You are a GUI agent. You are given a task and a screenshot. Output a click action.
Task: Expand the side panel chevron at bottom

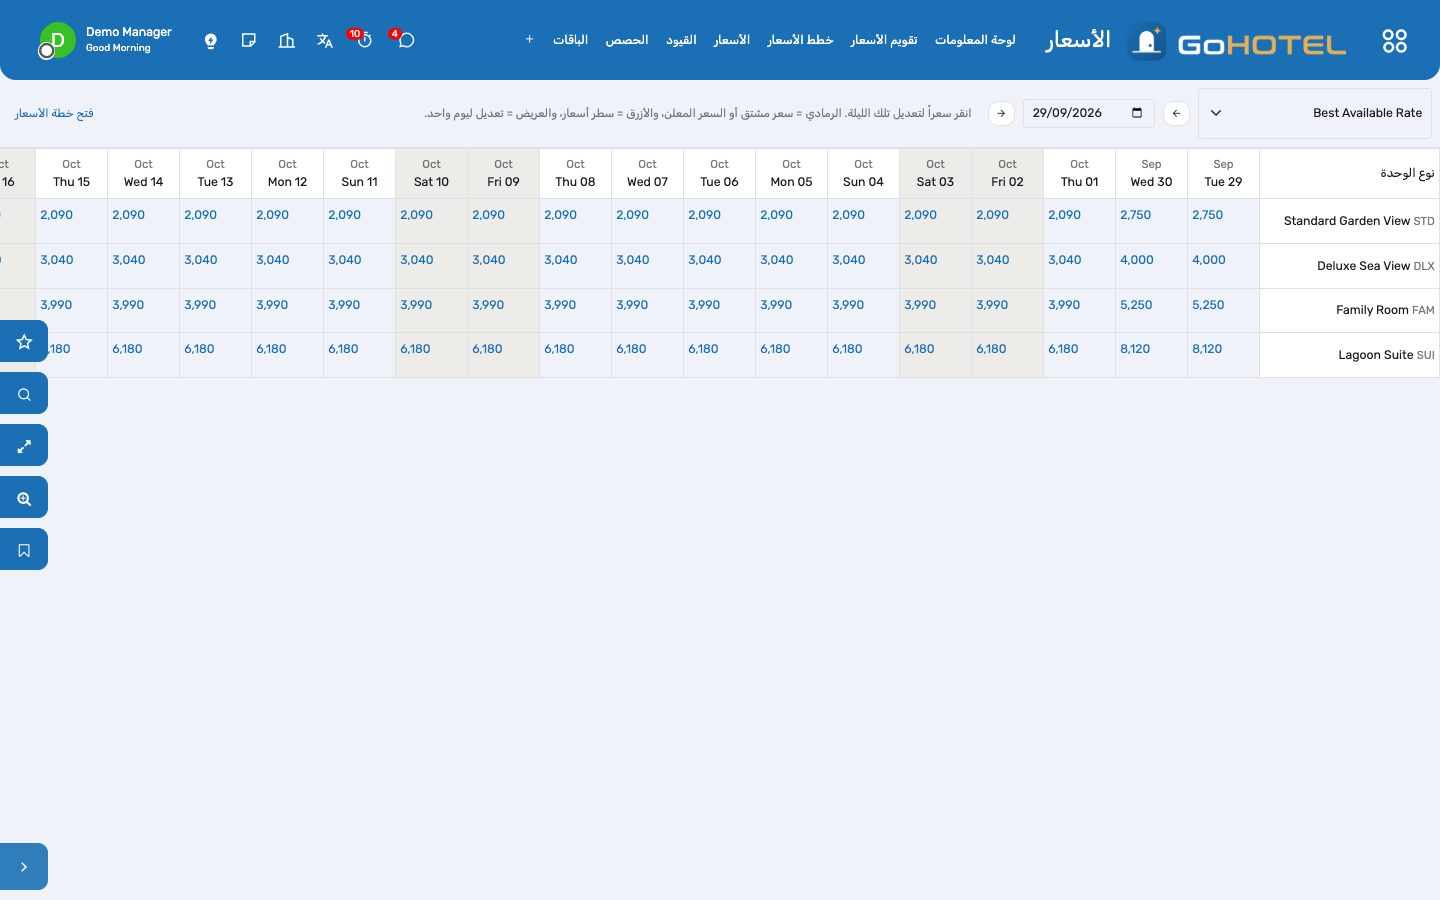[x=24, y=867]
